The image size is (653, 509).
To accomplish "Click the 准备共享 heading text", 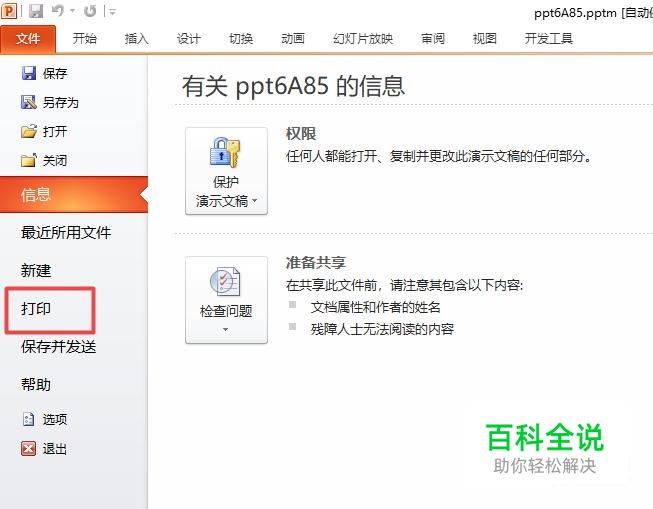I will coord(316,263).
